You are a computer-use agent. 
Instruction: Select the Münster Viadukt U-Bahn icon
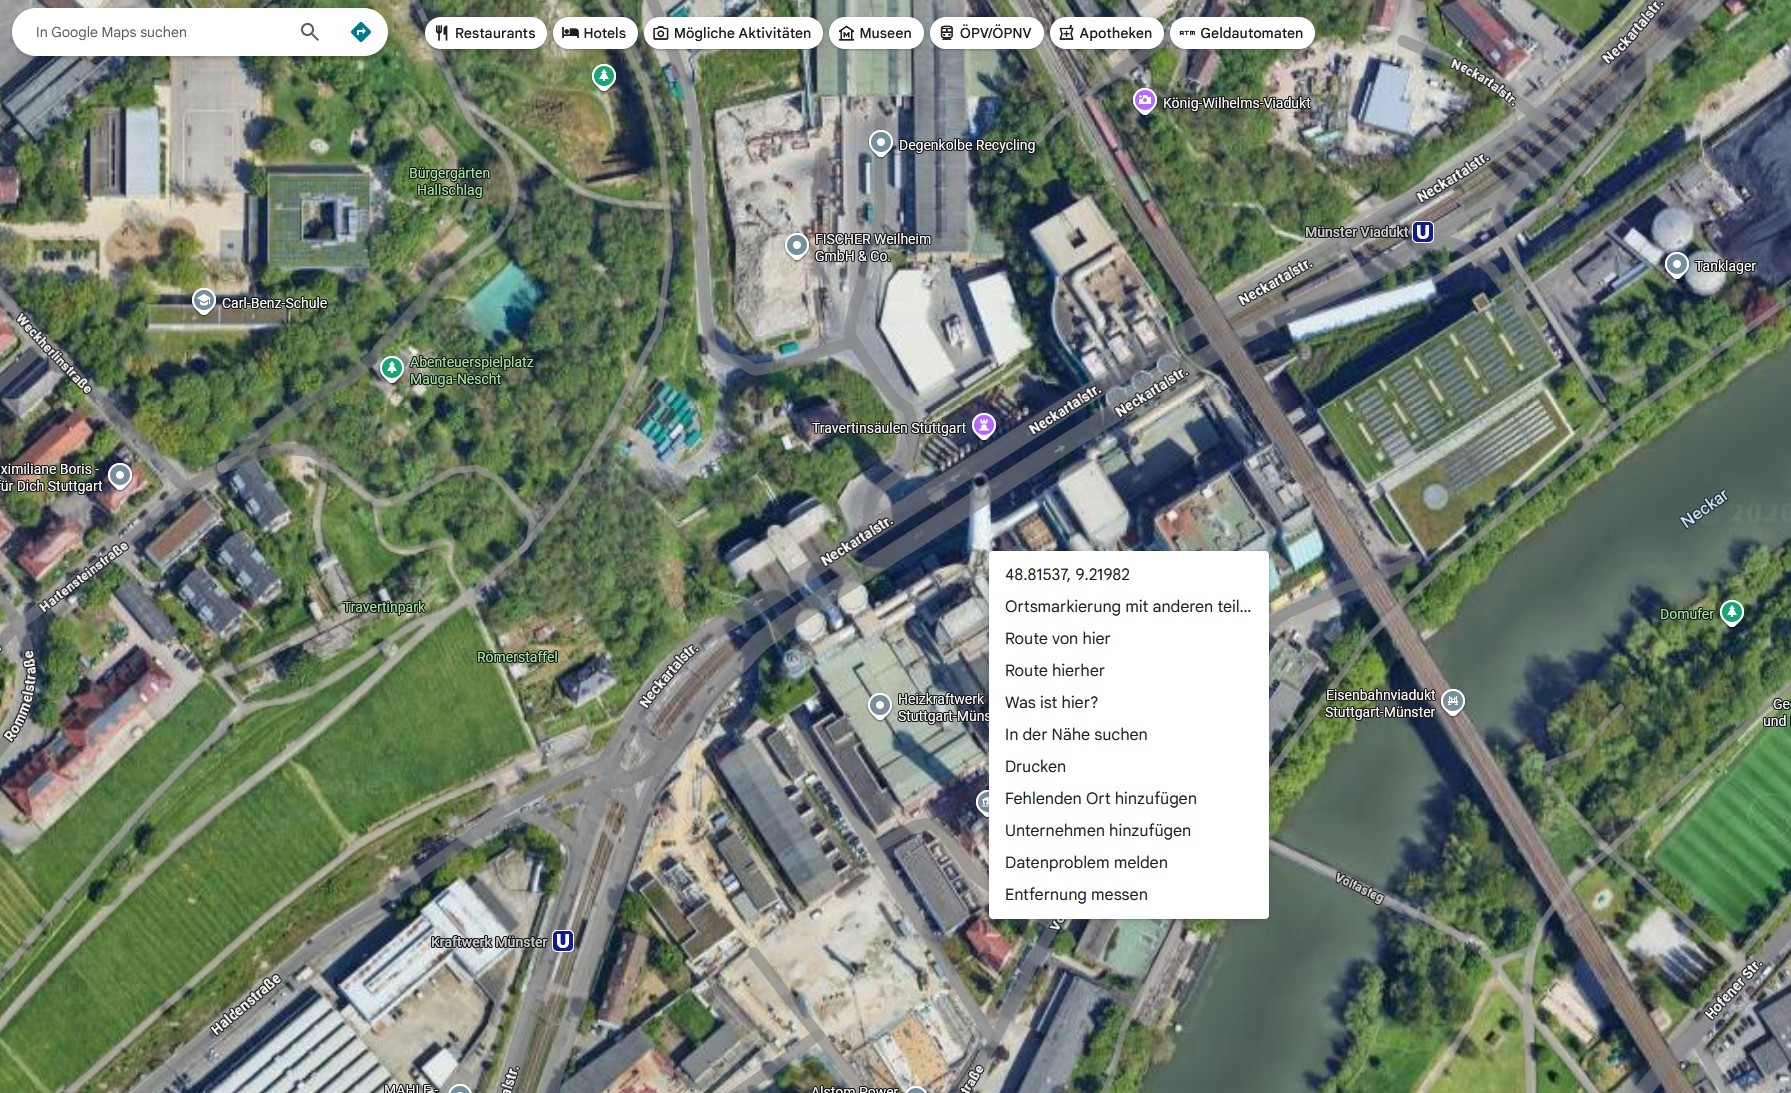1423,232
